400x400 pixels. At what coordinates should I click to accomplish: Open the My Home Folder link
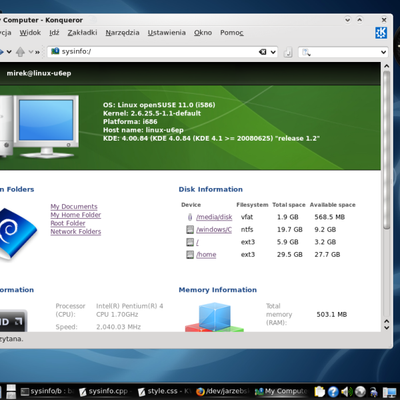click(x=76, y=215)
